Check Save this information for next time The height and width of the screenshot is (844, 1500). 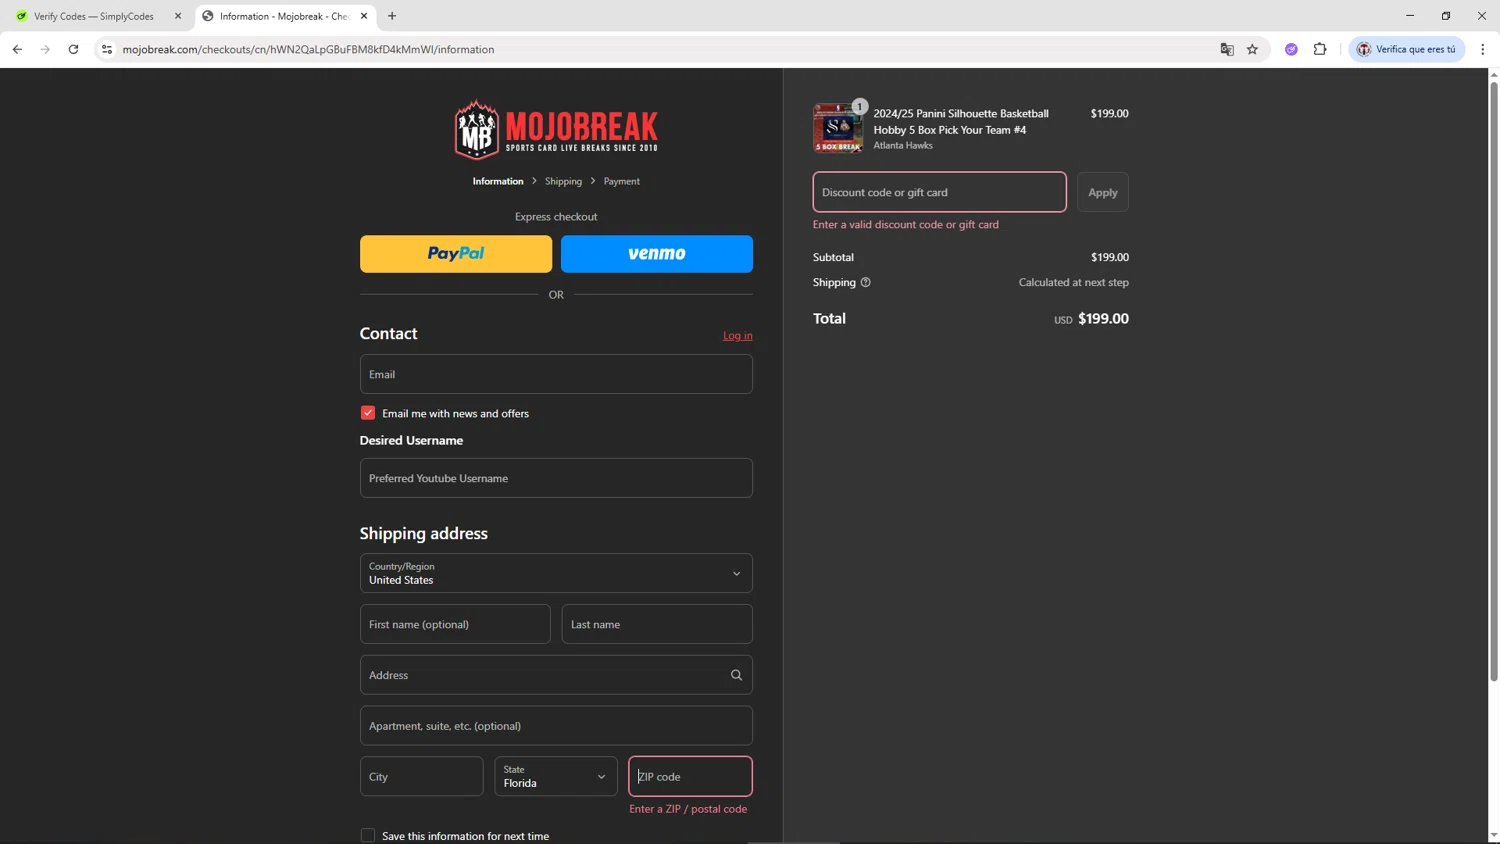(368, 836)
